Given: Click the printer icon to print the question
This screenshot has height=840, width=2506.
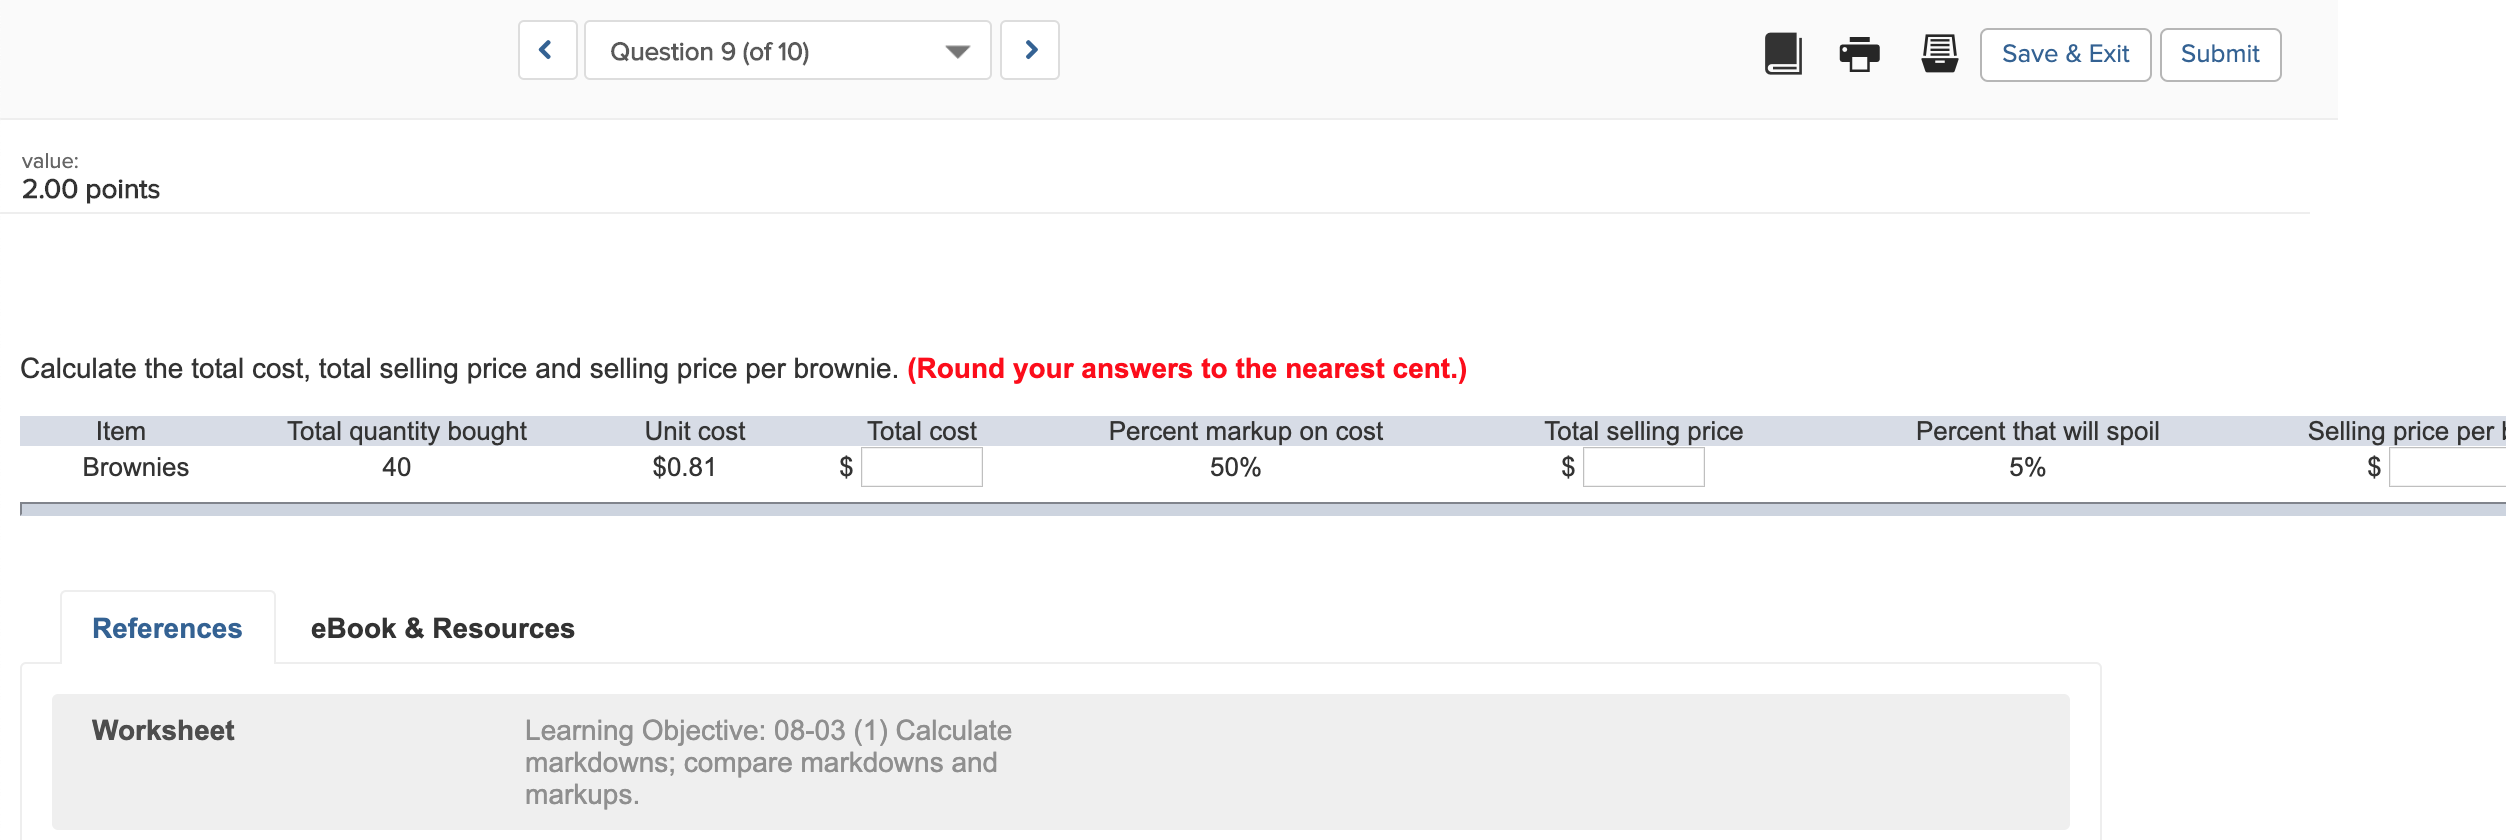Looking at the screenshot, I should coord(1860,55).
